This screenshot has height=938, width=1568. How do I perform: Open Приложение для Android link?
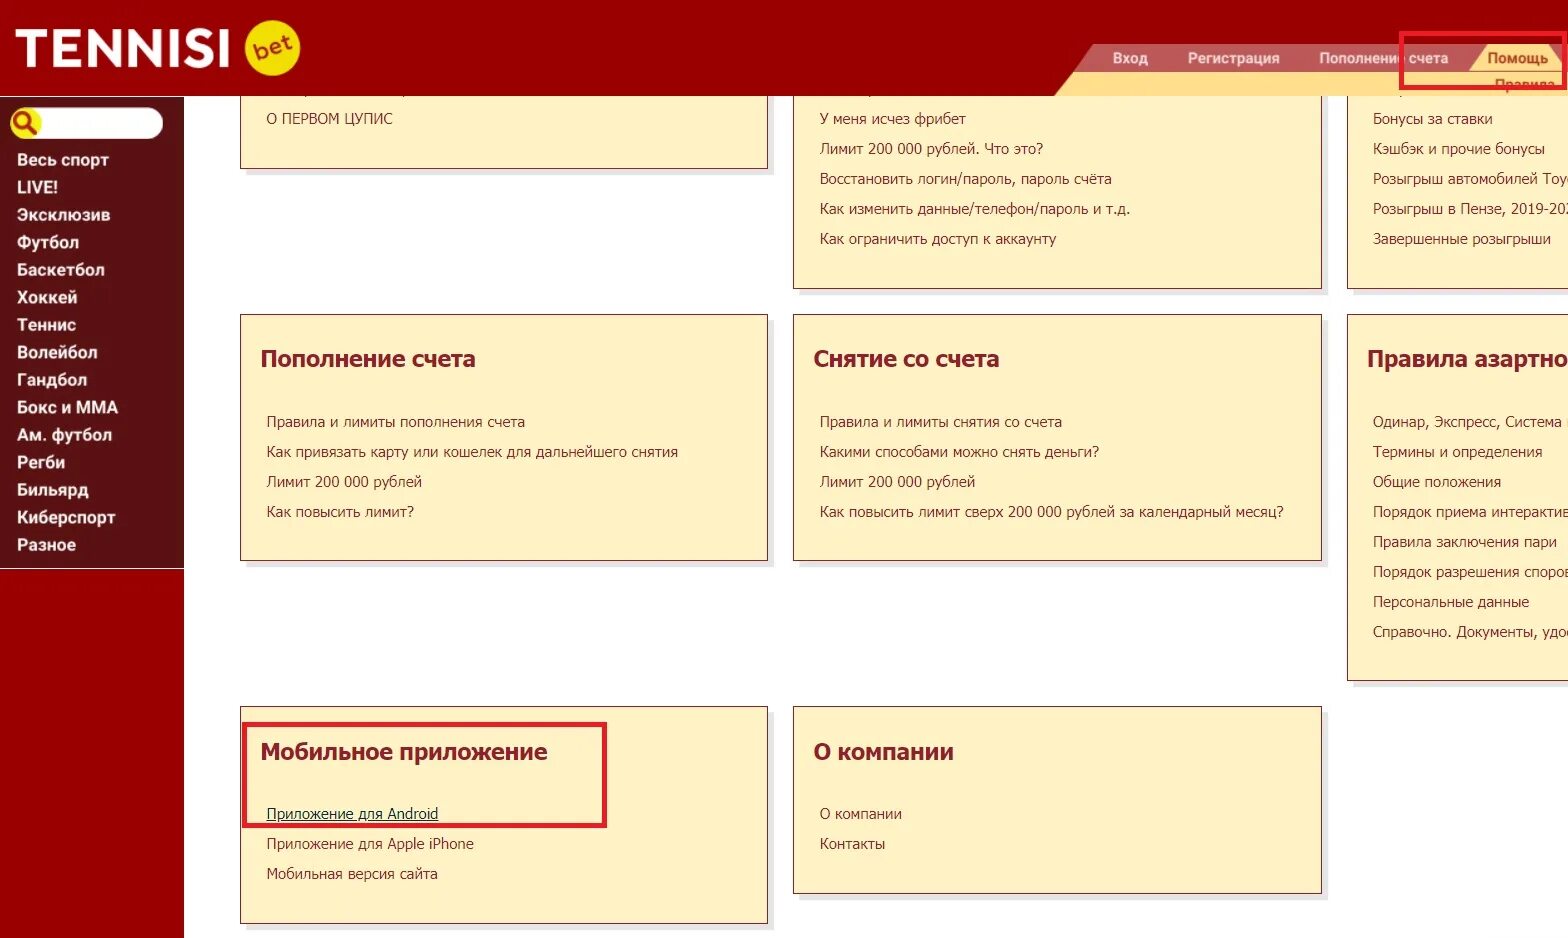(x=352, y=814)
